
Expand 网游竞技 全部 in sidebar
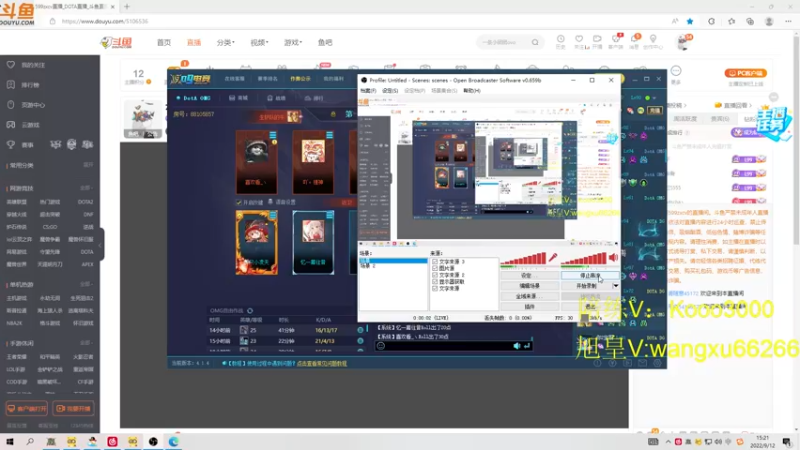[x=88, y=188]
